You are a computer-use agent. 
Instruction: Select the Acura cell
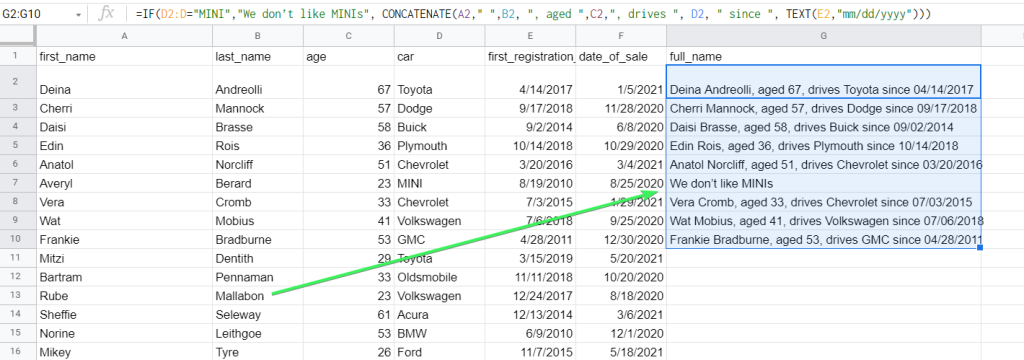pos(440,314)
